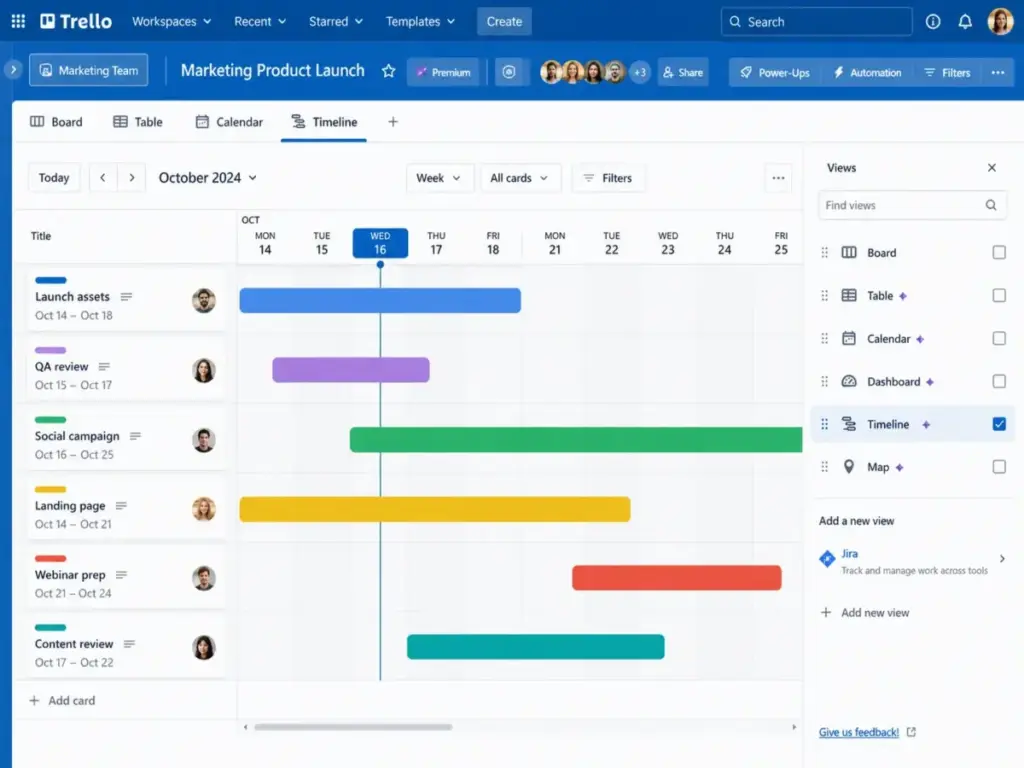
Task: Open the information help icon
Action: tap(933, 22)
